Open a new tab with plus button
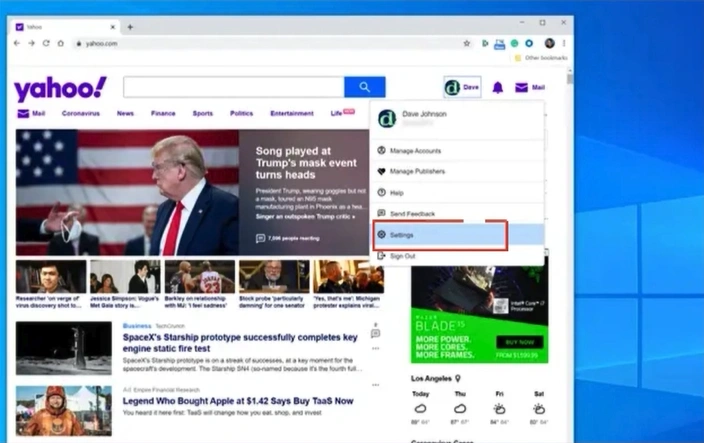This screenshot has height=443, width=704. pos(130,27)
